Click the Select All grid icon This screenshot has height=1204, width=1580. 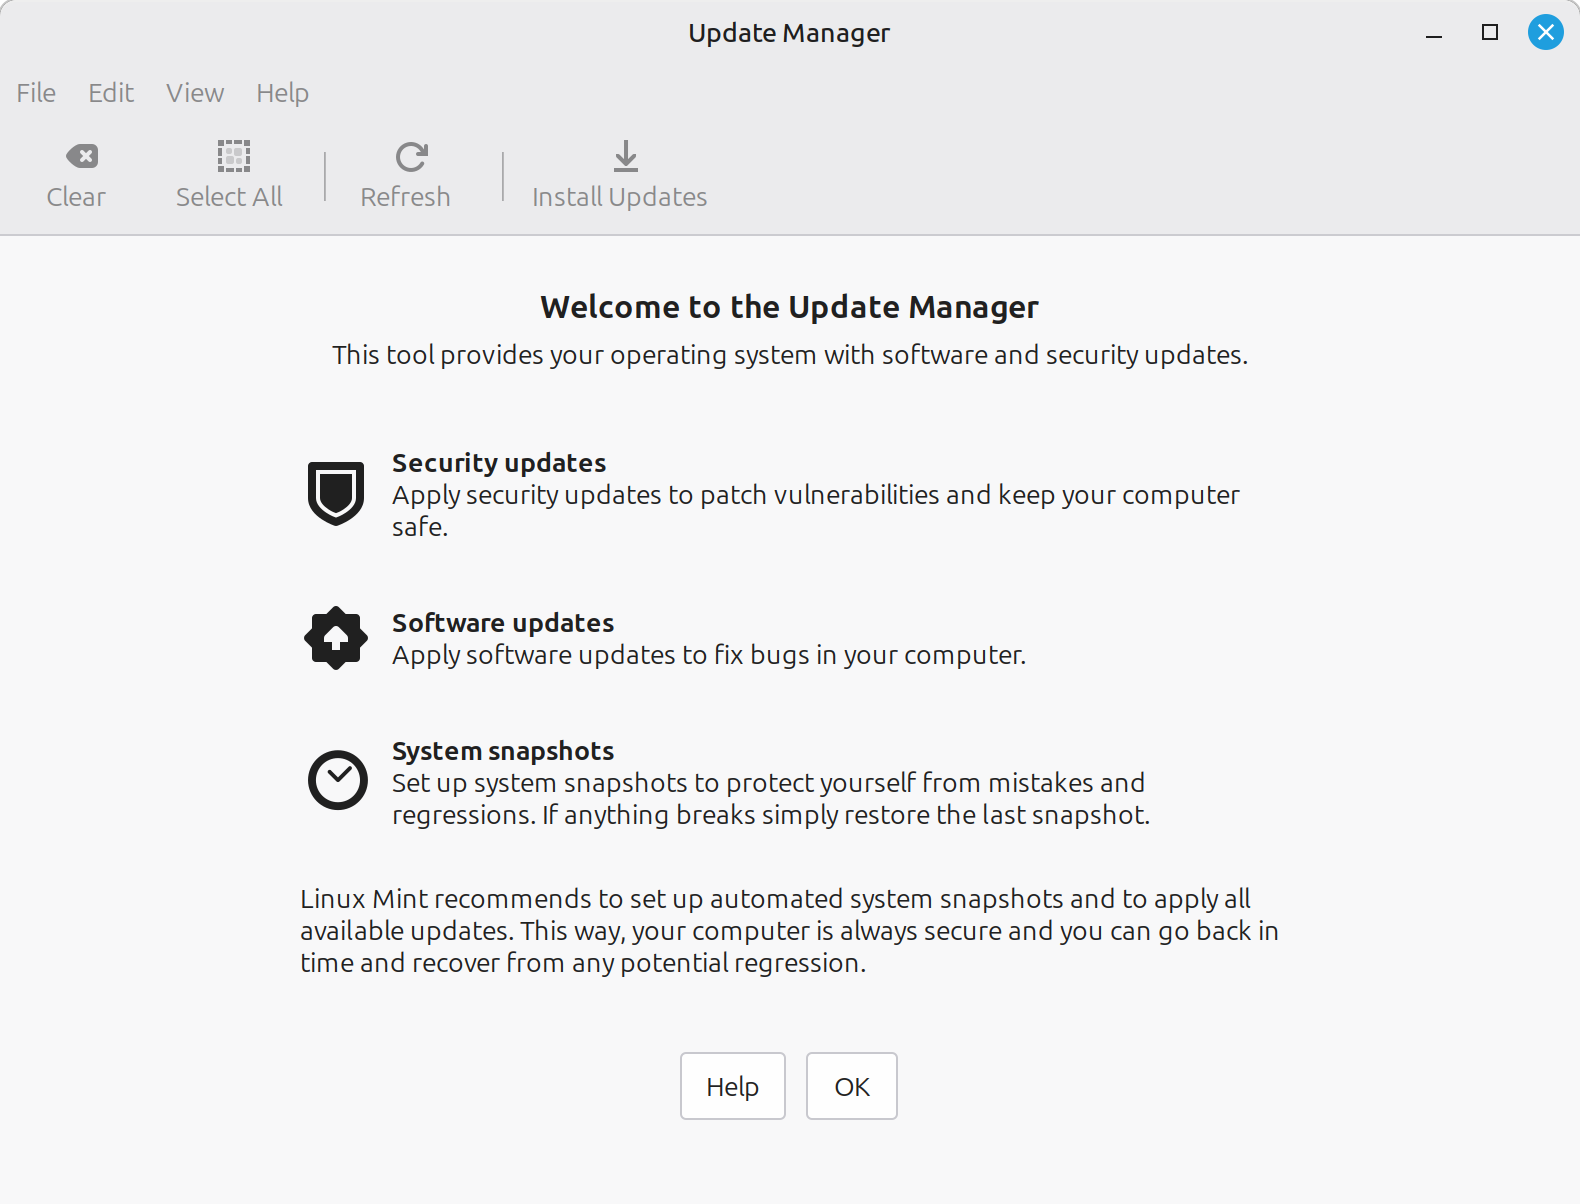tap(234, 156)
